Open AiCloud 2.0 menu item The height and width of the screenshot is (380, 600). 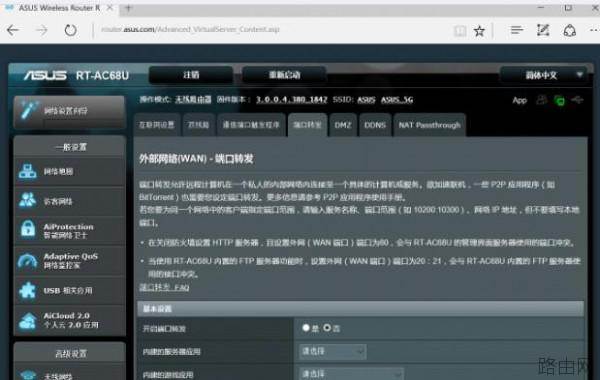(69, 321)
